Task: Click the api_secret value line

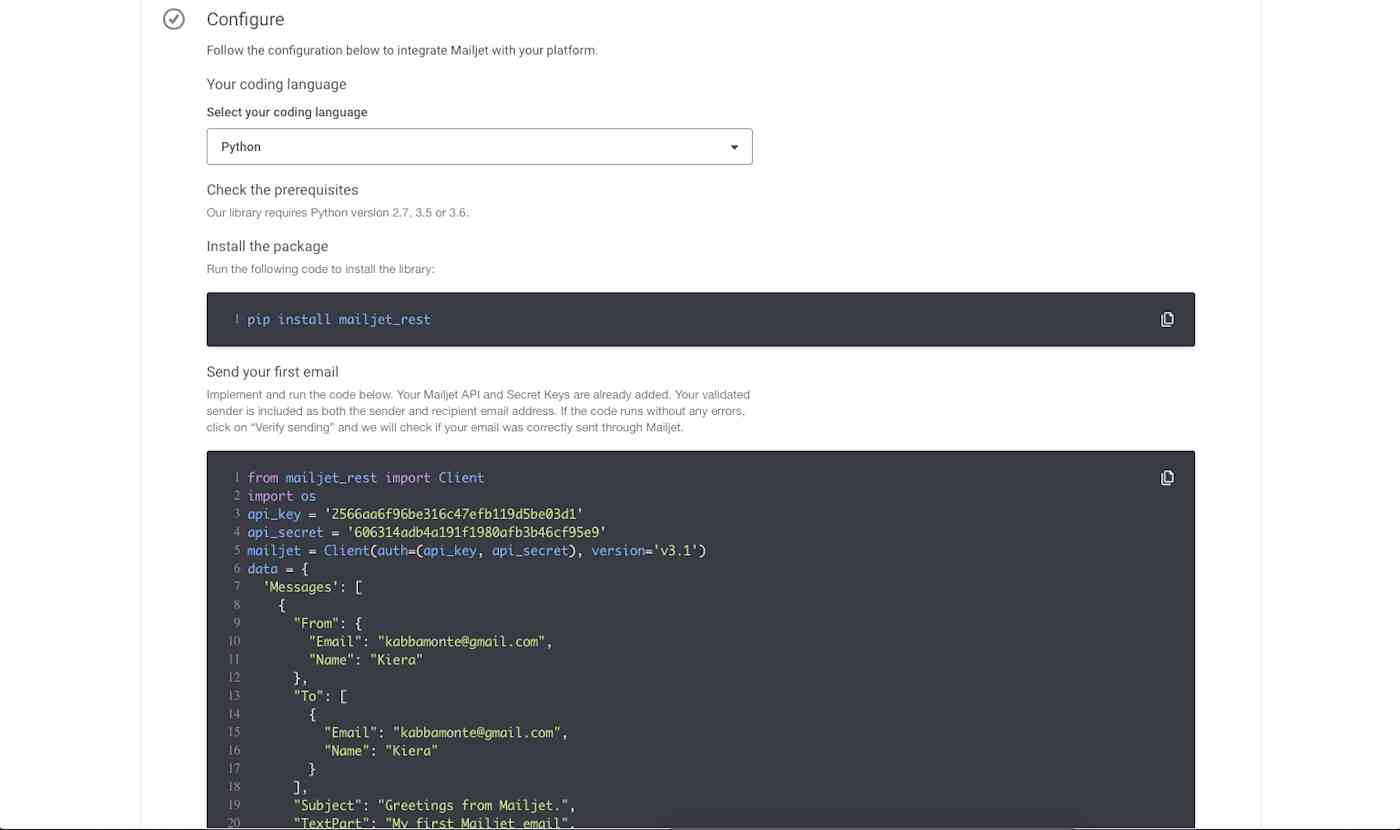Action: click(x=427, y=532)
